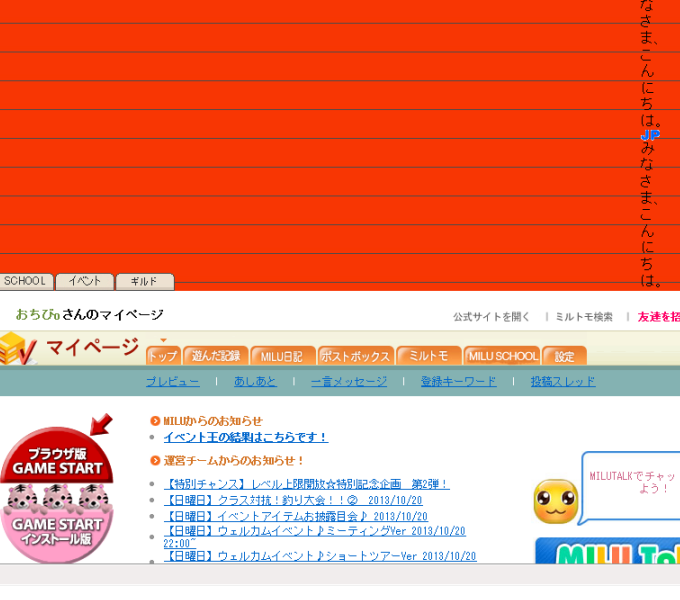Open the ポストボックス tab

(355, 356)
